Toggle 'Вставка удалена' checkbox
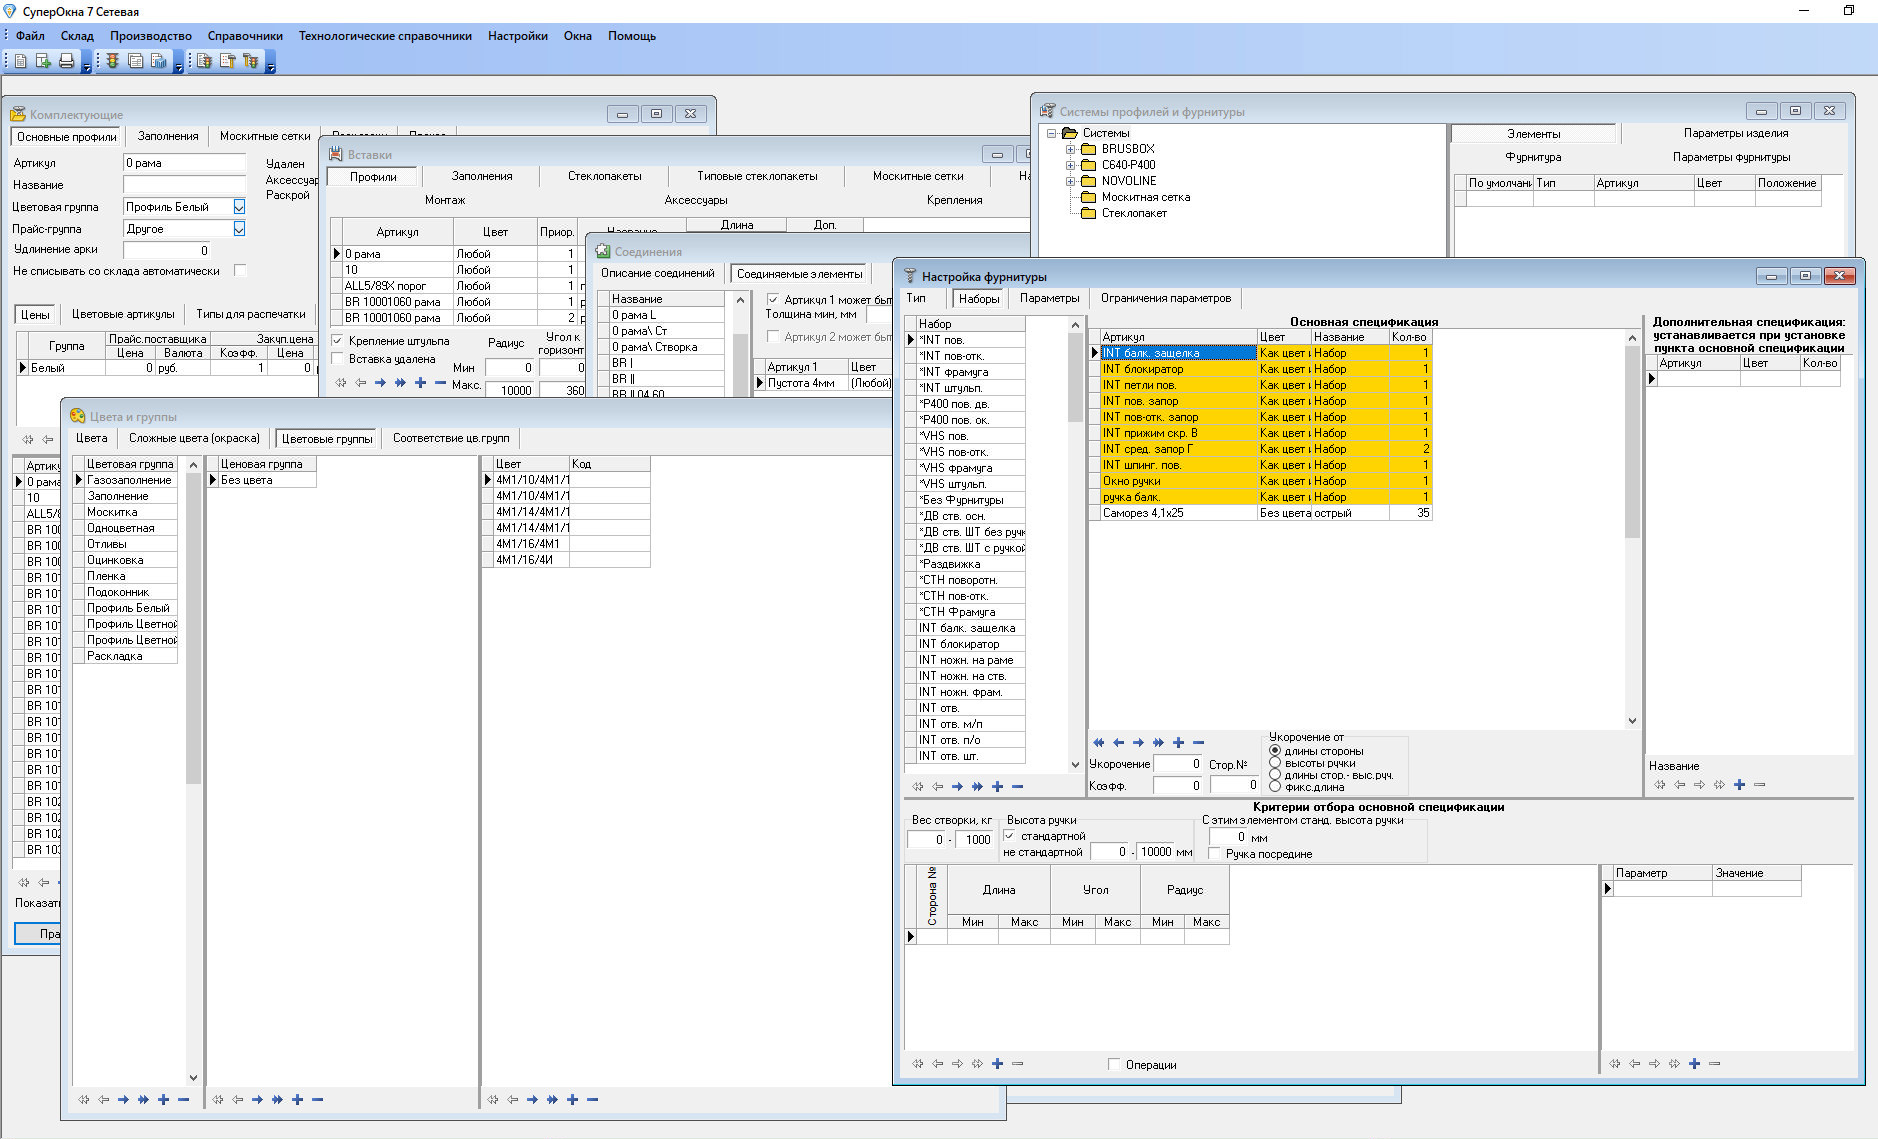This screenshot has width=1878, height=1139. click(x=338, y=359)
